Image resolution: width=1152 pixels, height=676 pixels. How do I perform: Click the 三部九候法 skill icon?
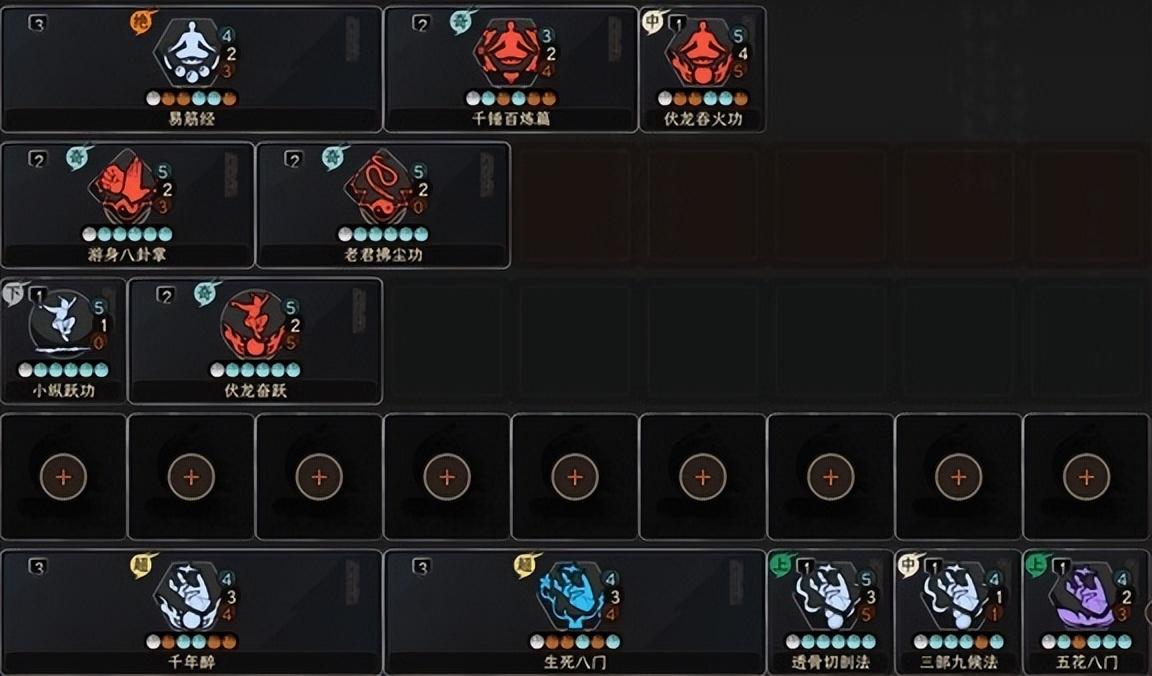click(958, 597)
